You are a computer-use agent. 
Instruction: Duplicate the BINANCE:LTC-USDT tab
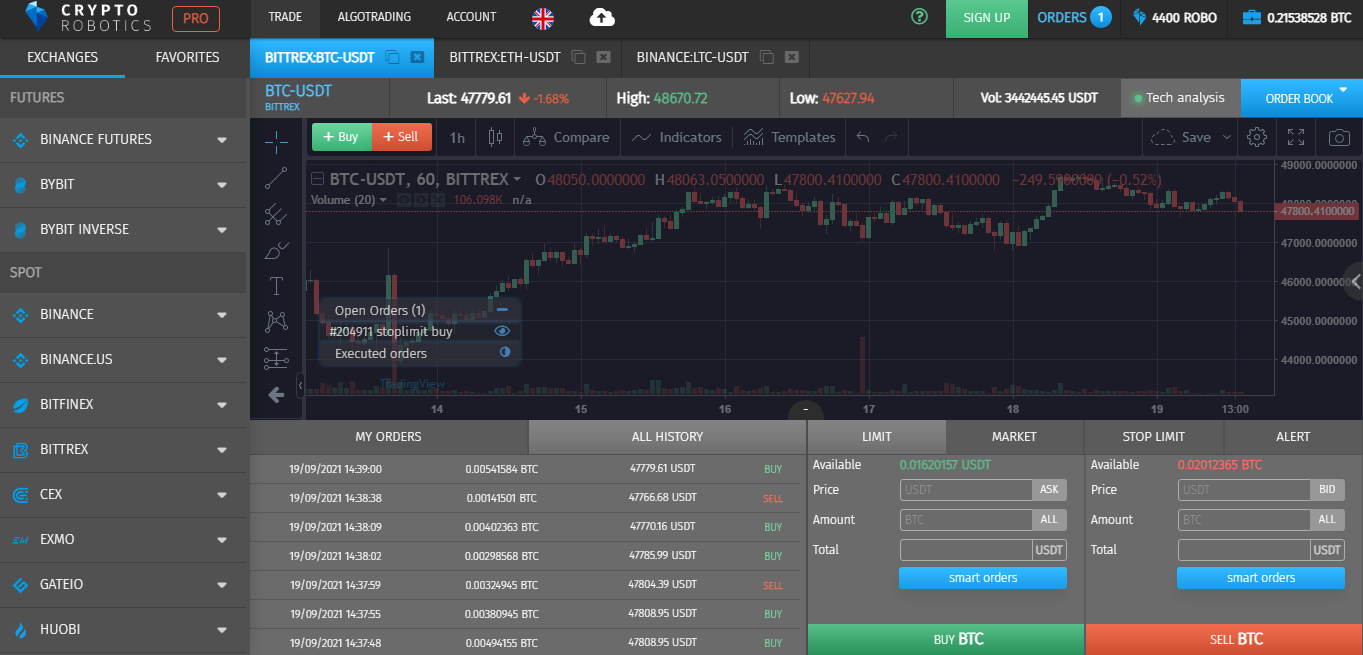coord(767,57)
